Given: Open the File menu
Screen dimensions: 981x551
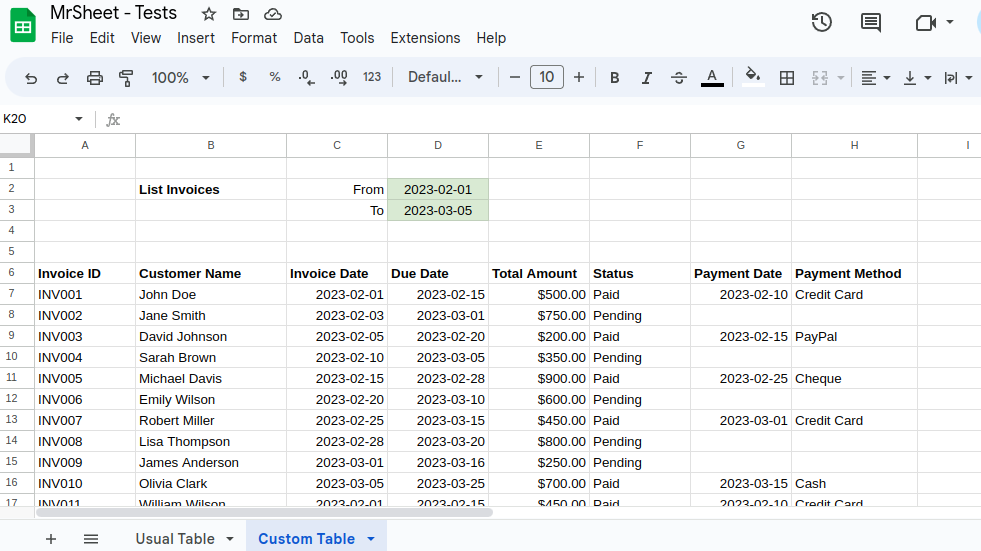Looking at the screenshot, I should (x=62, y=38).
